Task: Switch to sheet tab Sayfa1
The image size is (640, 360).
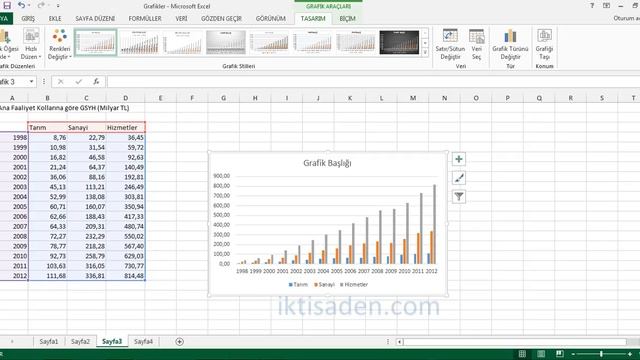Action: [49, 342]
